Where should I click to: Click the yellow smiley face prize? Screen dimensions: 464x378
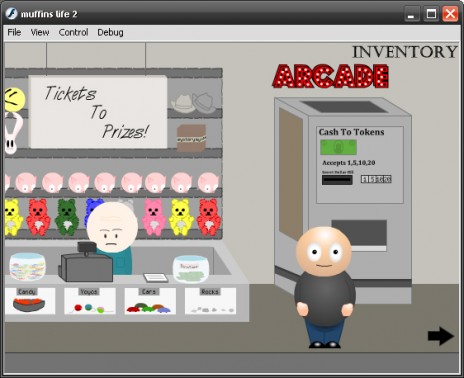[14, 100]
